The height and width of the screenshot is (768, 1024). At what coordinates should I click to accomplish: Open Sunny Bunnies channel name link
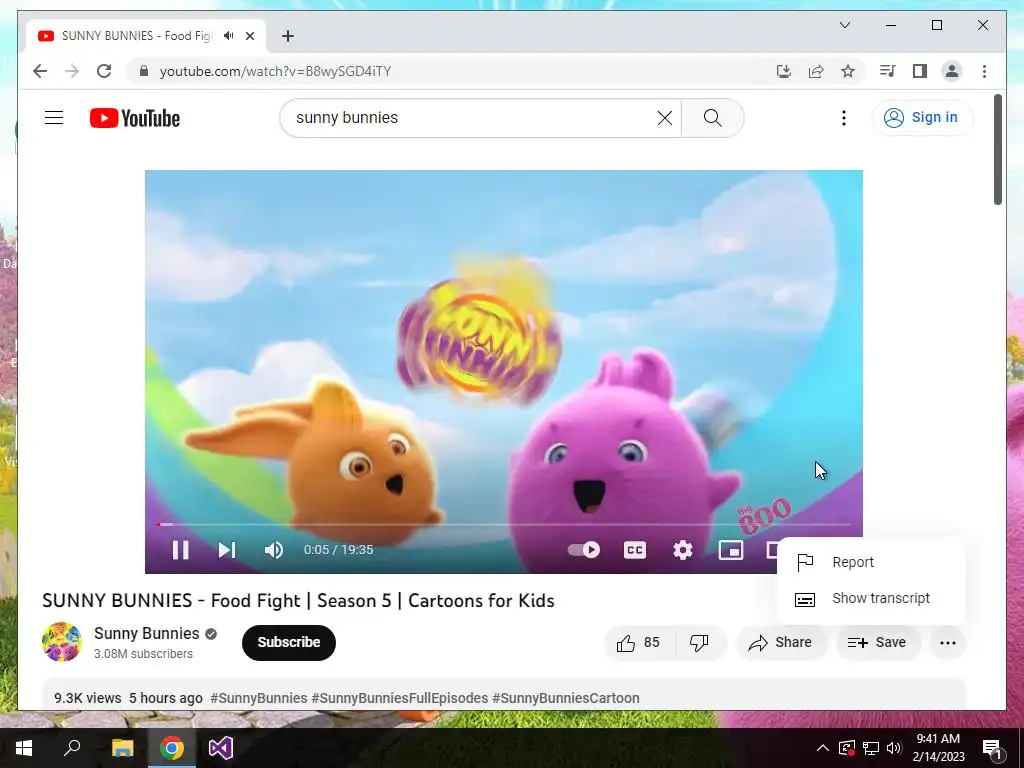point(146,633)
